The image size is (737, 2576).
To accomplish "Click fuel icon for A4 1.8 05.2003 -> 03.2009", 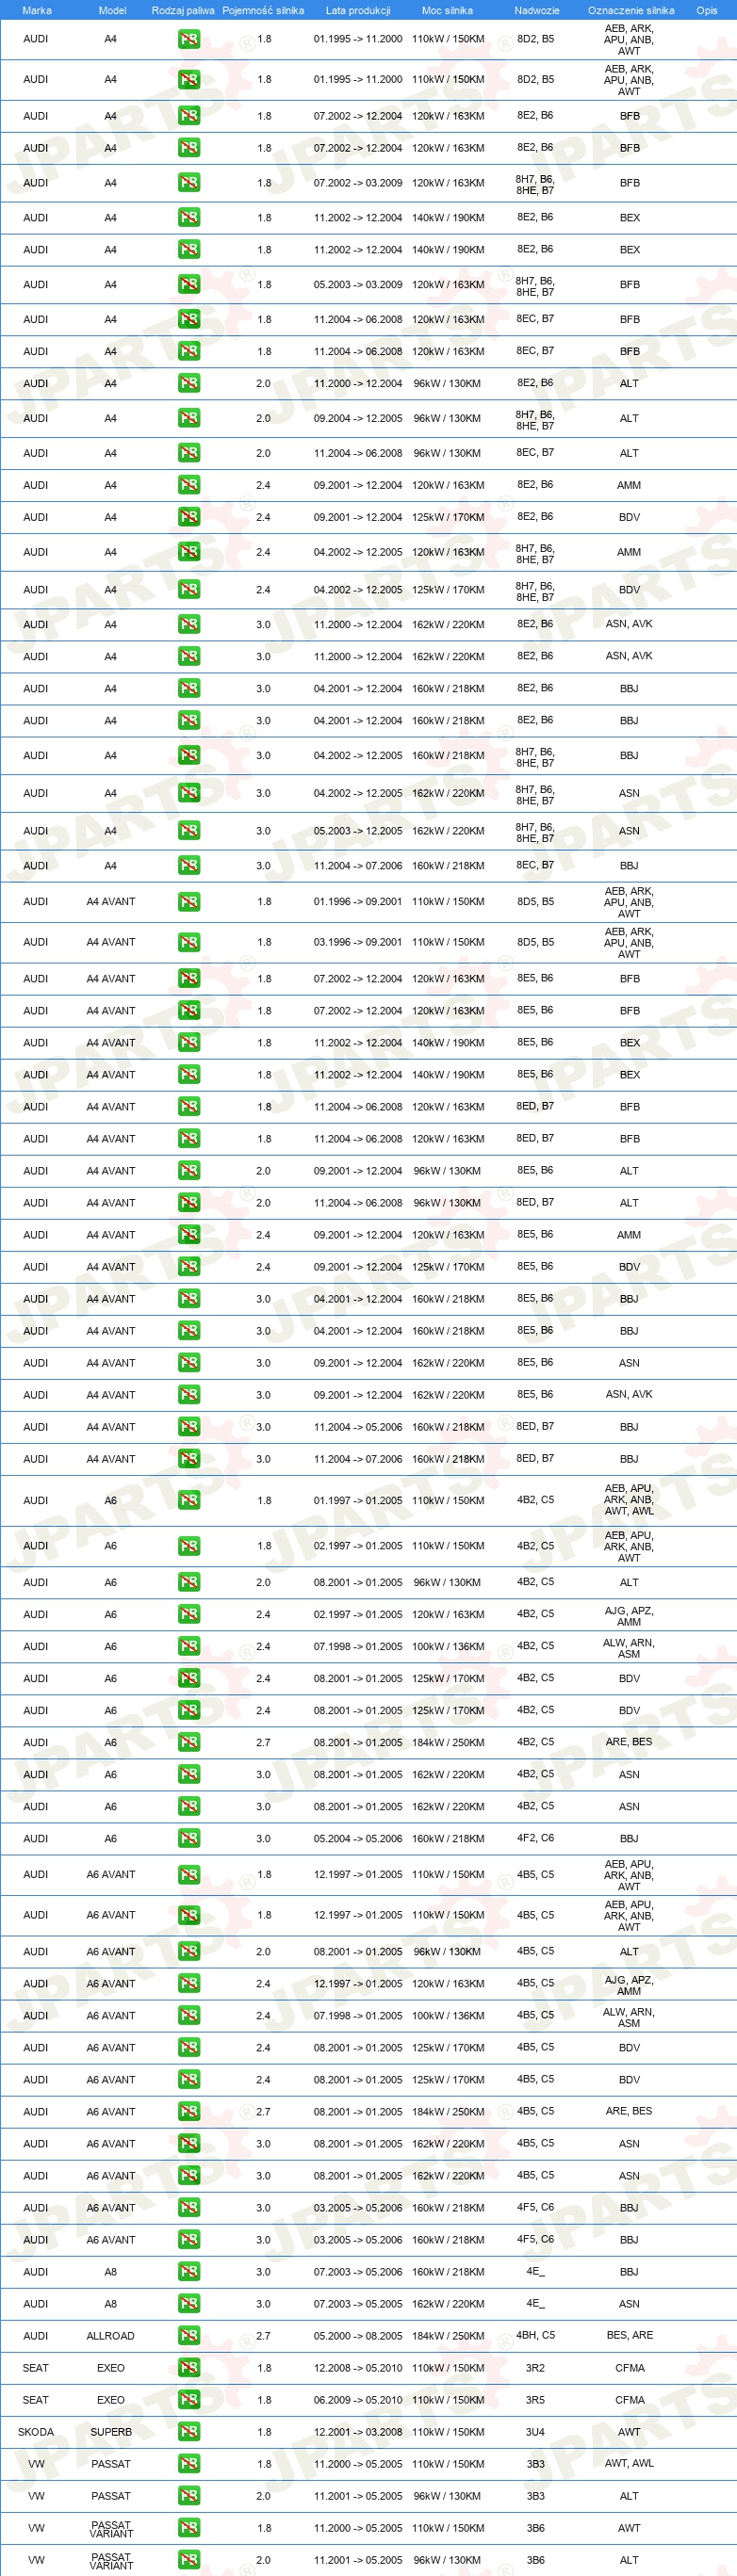I will (189, 284).
